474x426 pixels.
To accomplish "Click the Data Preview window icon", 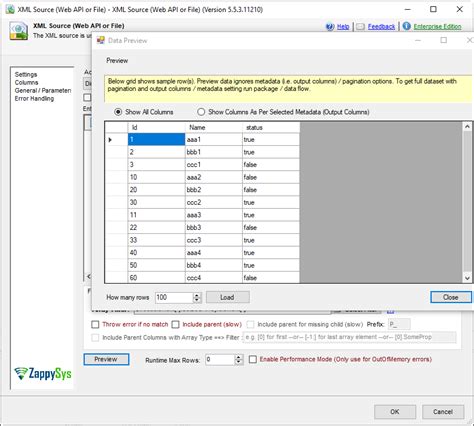I will point(101,40).
